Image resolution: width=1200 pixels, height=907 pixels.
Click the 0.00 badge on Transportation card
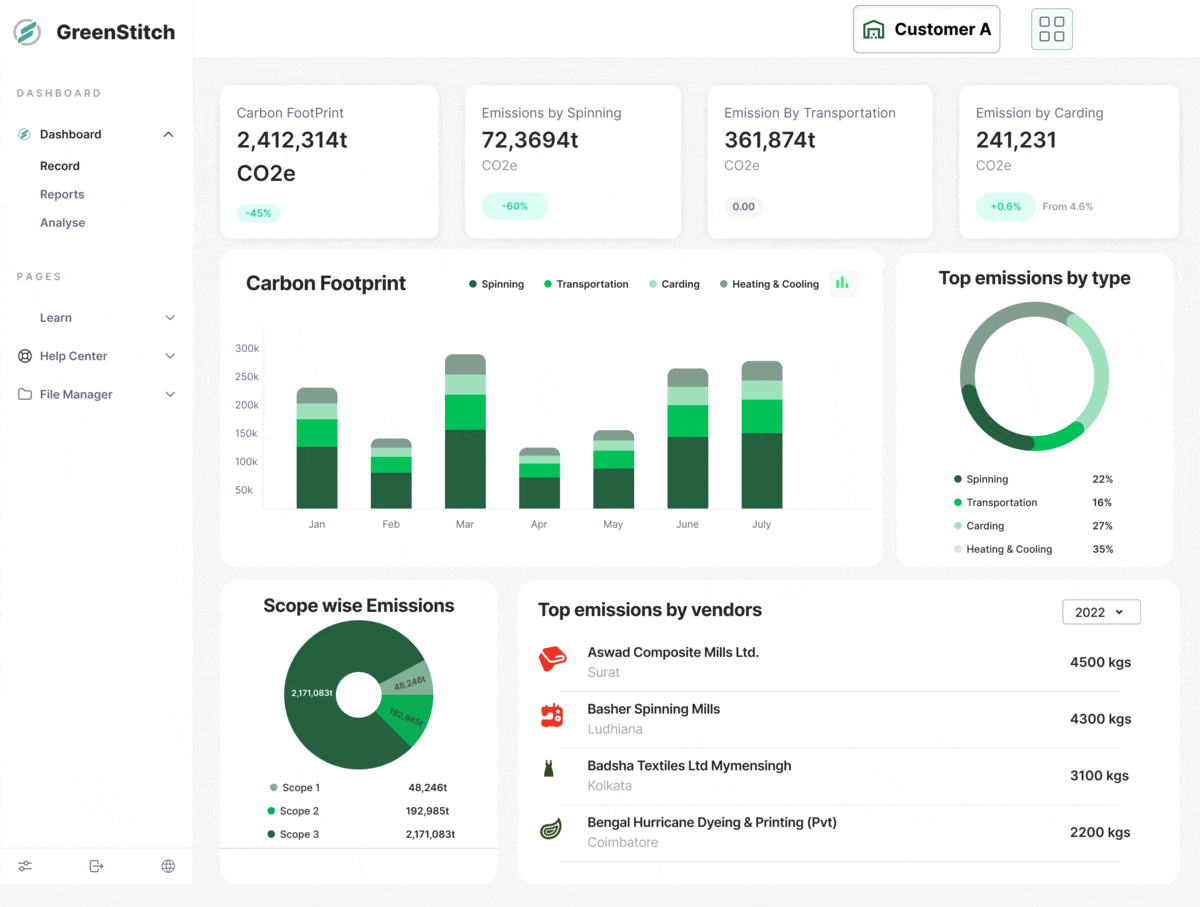click(743, 207)
